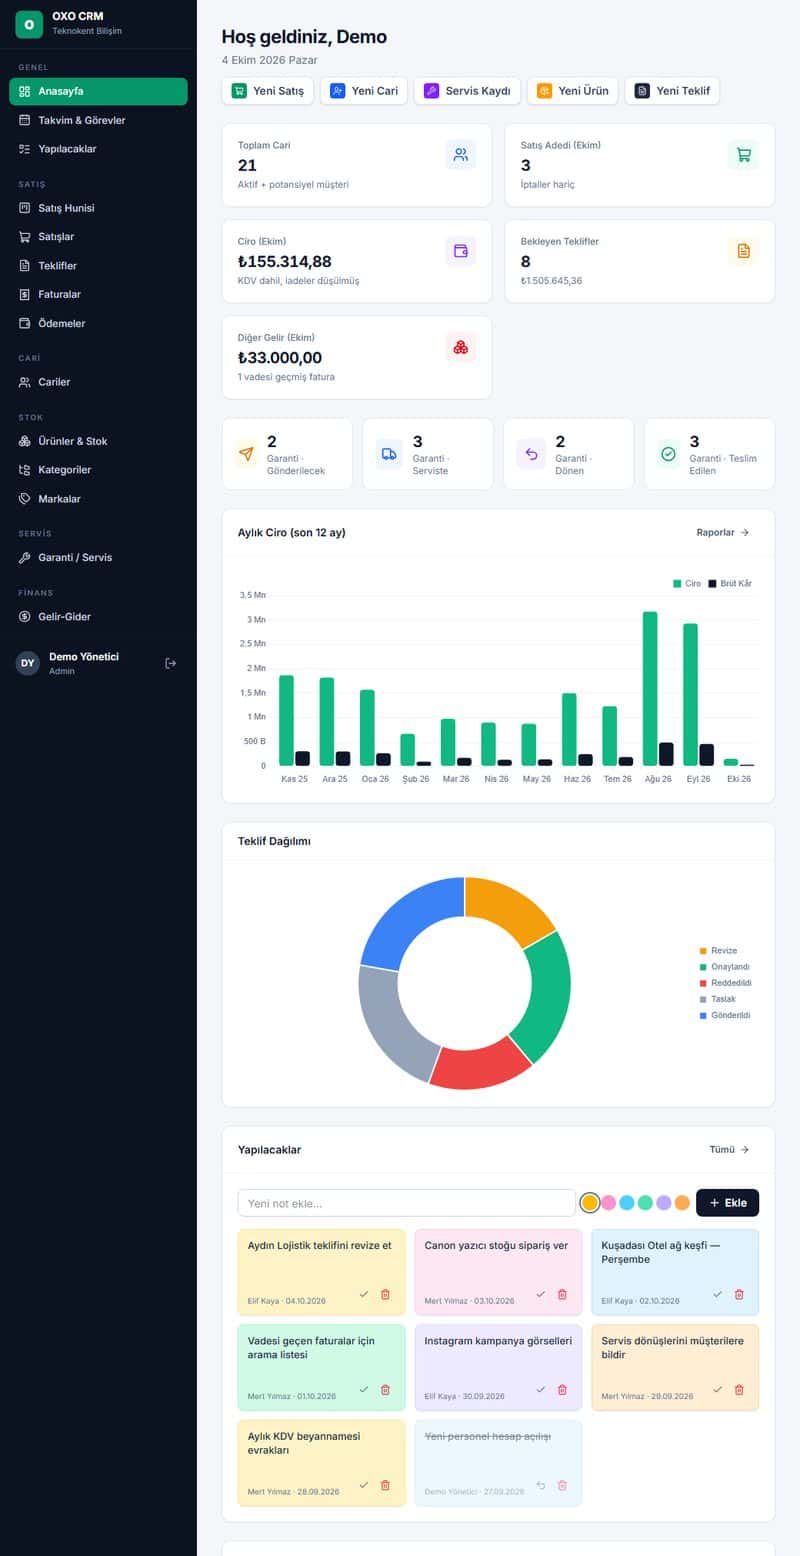Go to Ödemeler

(x=98, y=324)
